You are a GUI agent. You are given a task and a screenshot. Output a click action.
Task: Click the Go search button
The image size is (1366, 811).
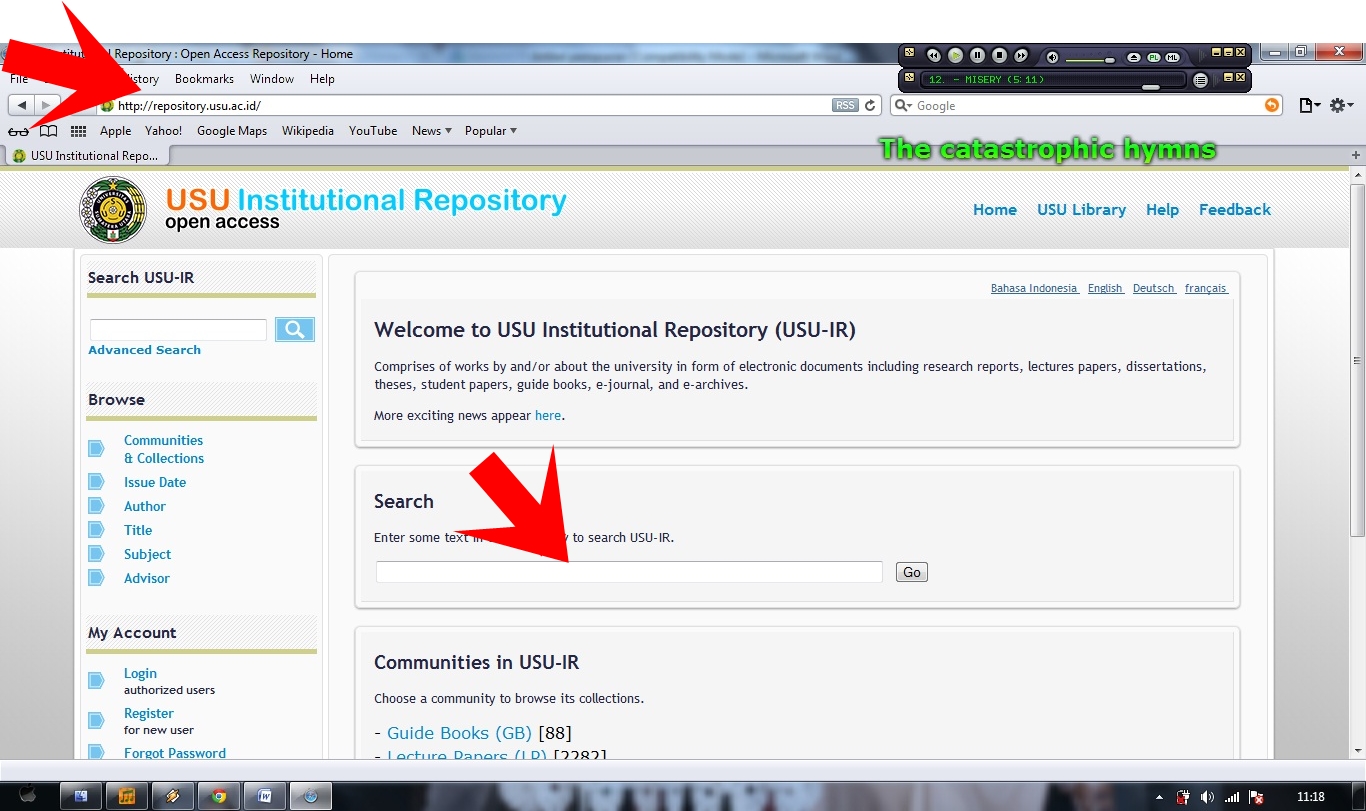pos(912,572)
